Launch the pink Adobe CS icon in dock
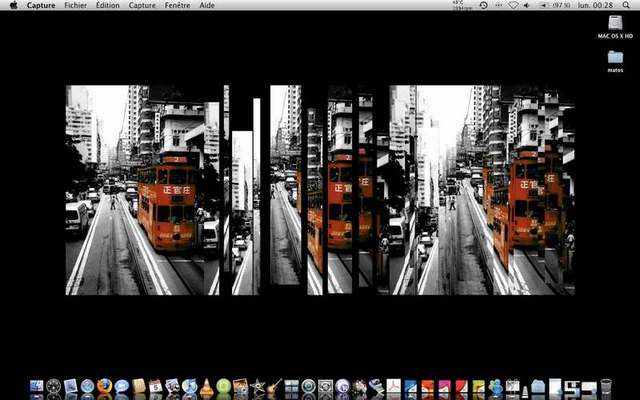 point(444,386)
